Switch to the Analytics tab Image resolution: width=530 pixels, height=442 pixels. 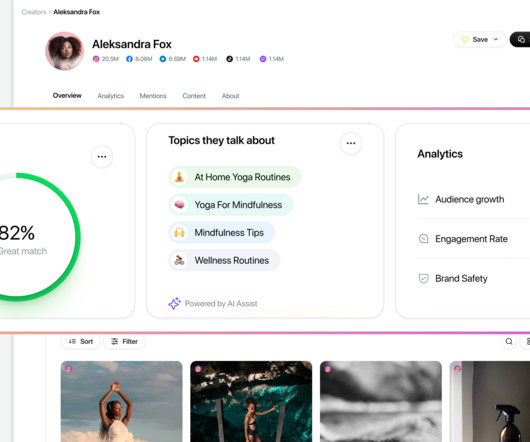point(111,96)
